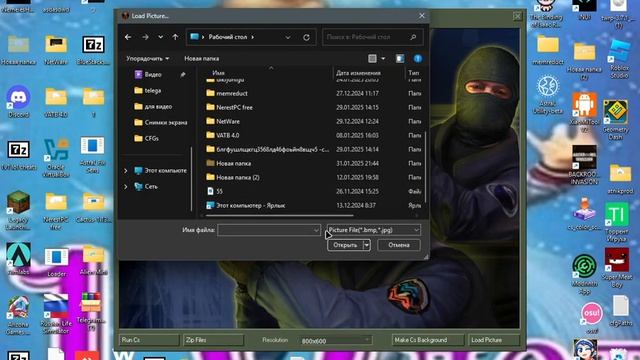Change the file view layout icon
This screenshot has width=640, height=360.
372,58
